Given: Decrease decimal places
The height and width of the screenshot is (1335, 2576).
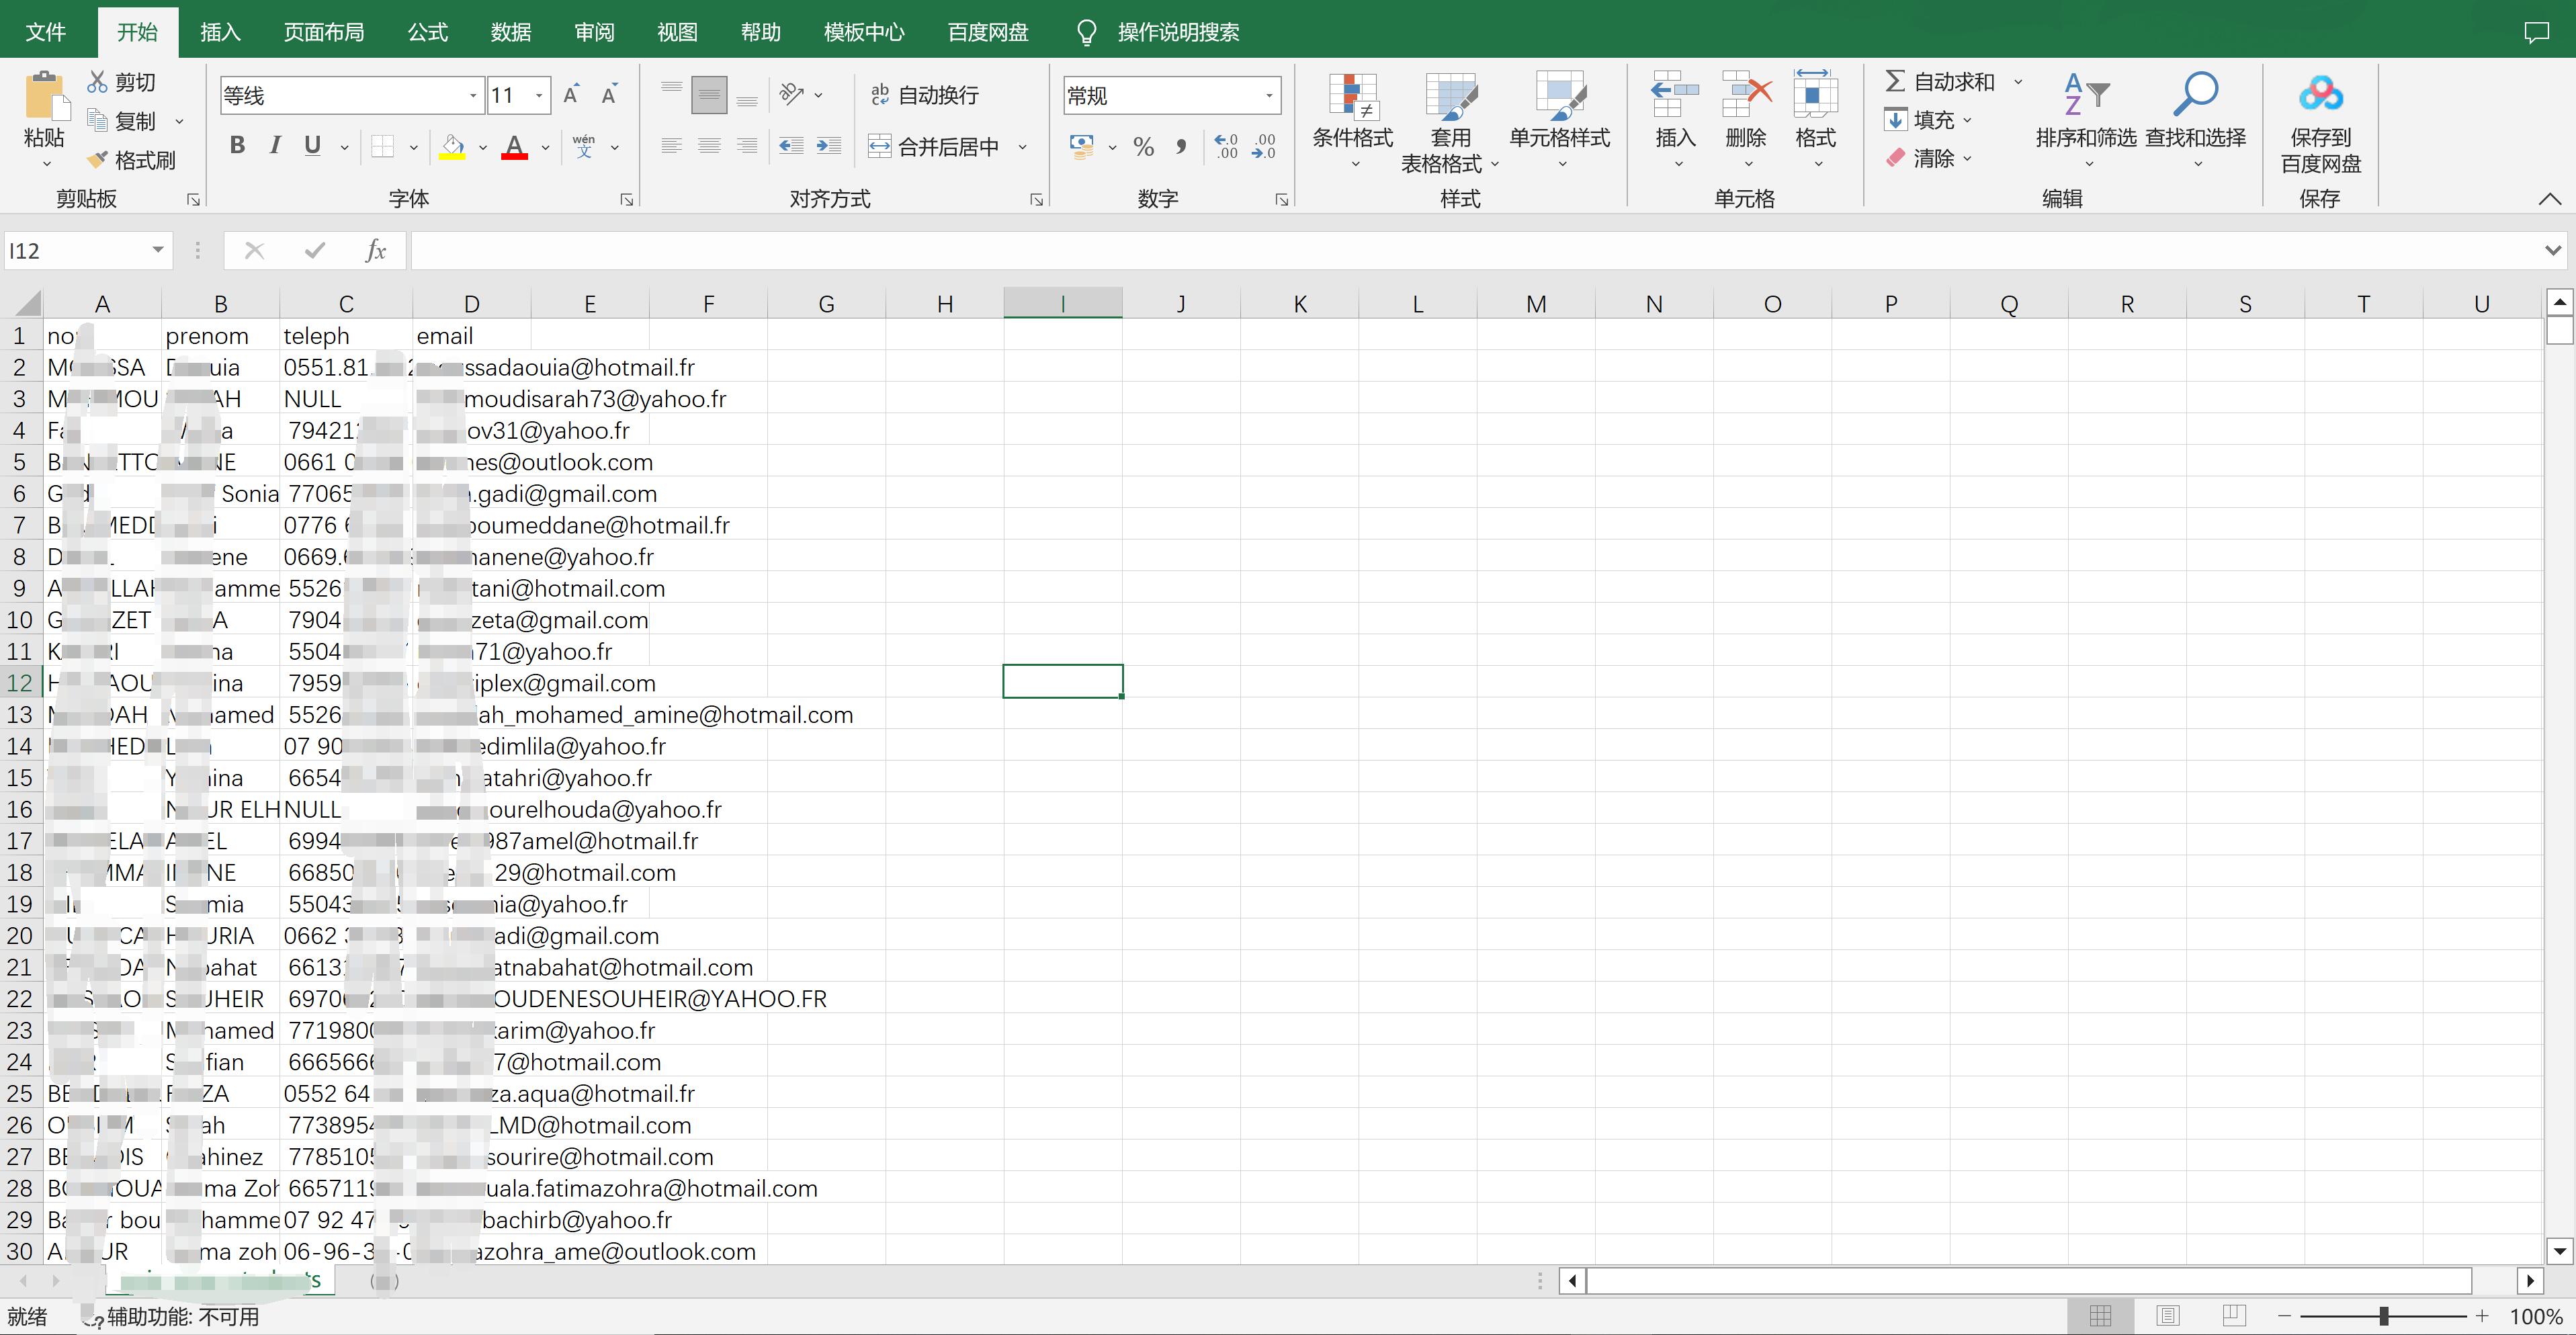Looking at the screenshot, I should click(x=1264, y=147).
